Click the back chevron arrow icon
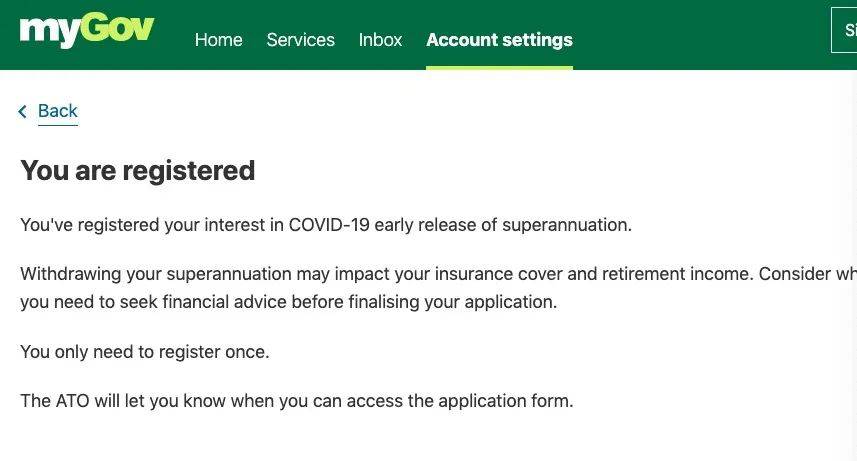The image size is (857, 461). pyautogui.click(x=22, y=112)
